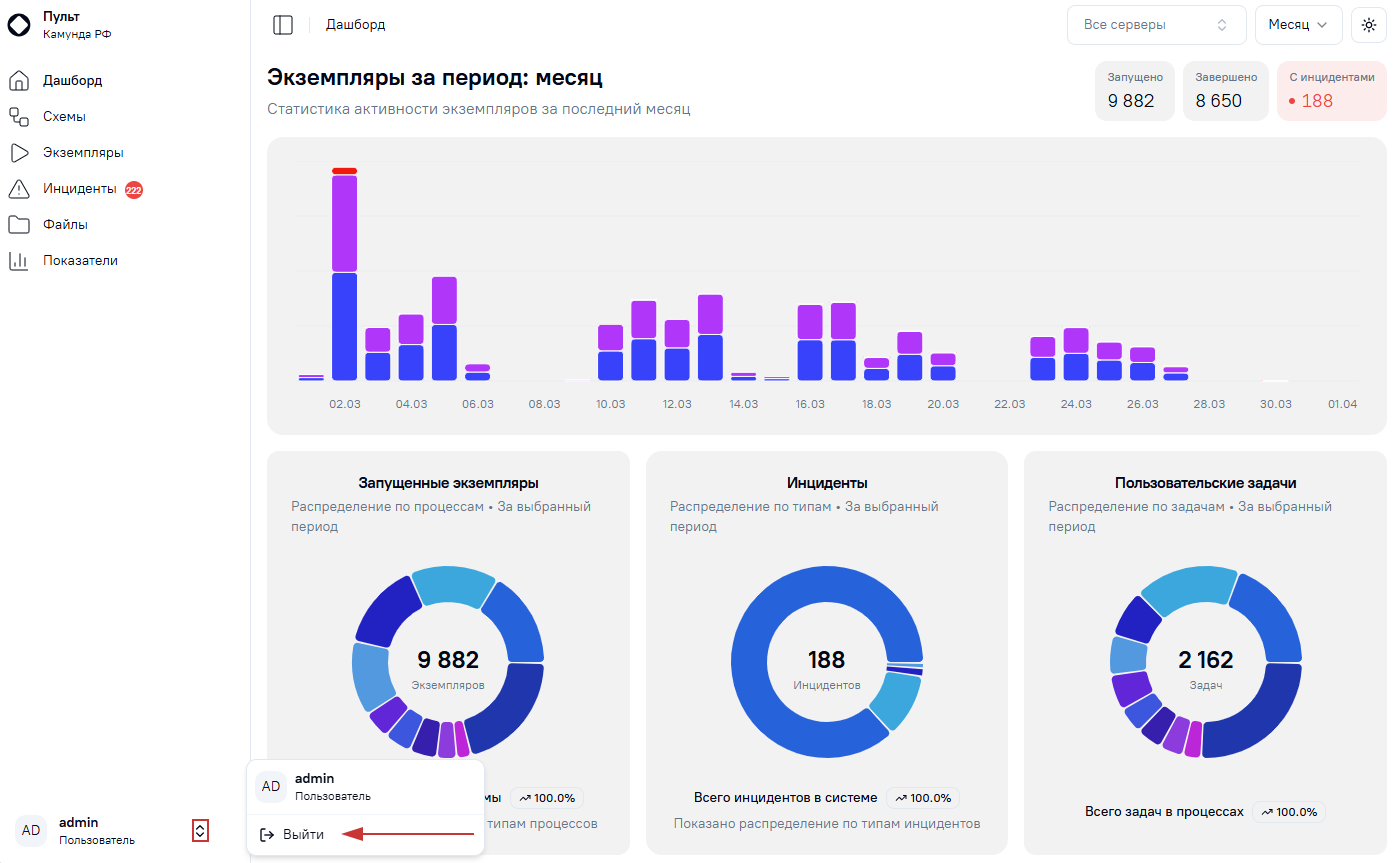Screen dimensions: 1398x863
Task: Click the tall purple bar for 02.03
Action: 344,223
